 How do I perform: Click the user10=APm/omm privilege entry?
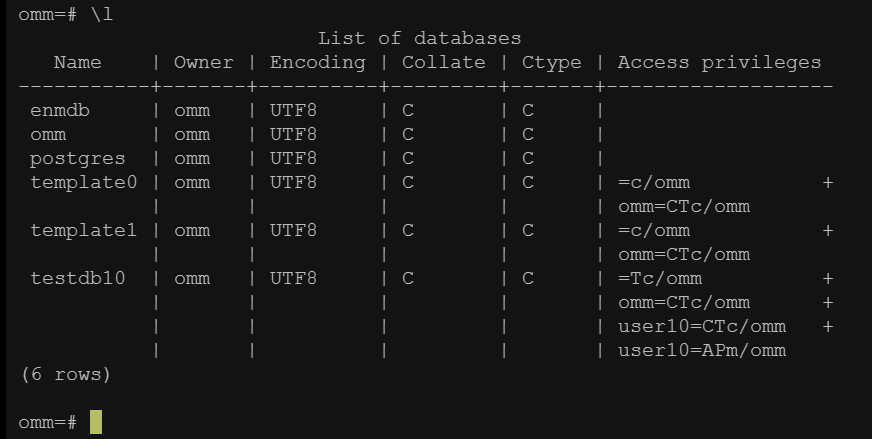[701, 350]
